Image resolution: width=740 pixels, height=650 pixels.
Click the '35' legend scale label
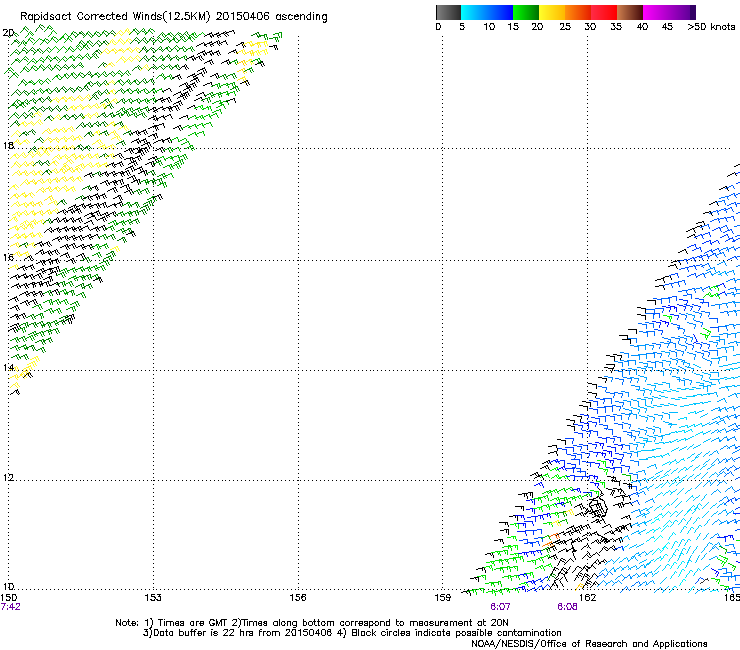click(616, 26)
